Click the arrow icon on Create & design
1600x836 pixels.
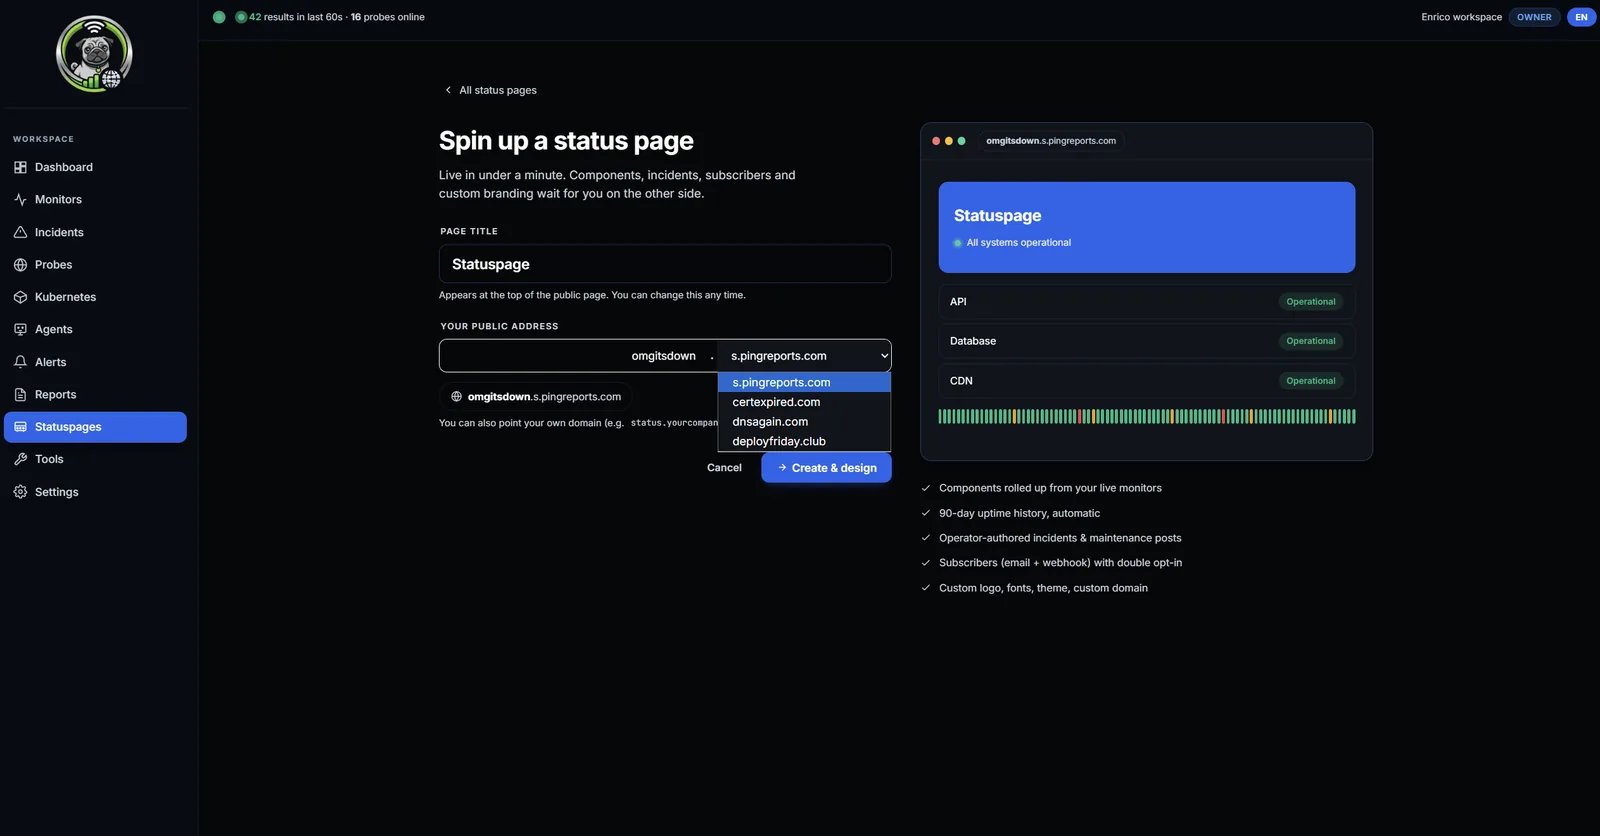coord(782,468)
